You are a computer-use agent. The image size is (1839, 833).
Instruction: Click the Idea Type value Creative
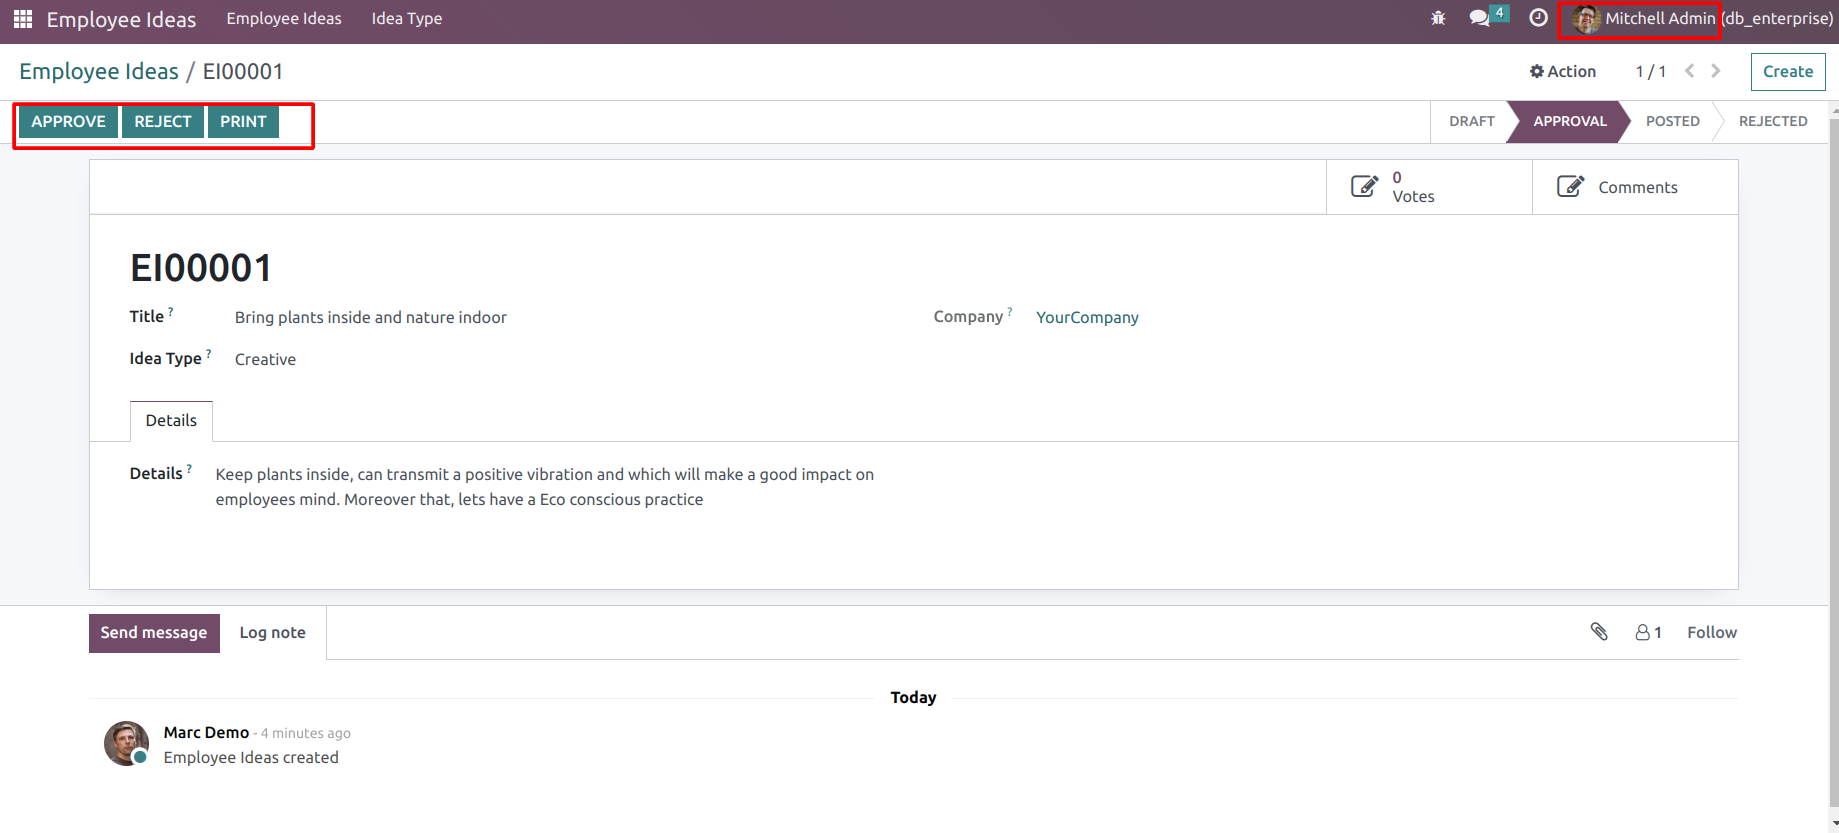click(x=265, y=359)
